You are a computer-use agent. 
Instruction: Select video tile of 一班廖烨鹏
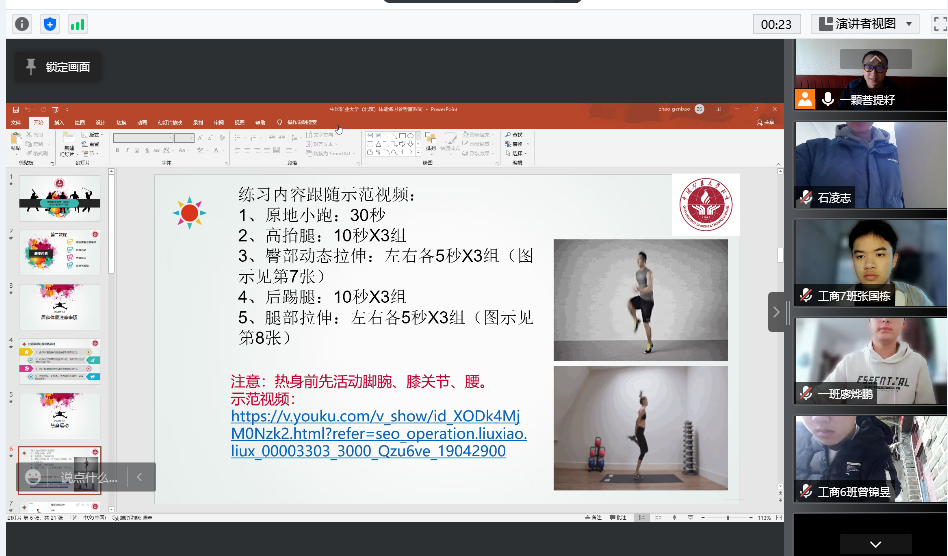point(870,360)
